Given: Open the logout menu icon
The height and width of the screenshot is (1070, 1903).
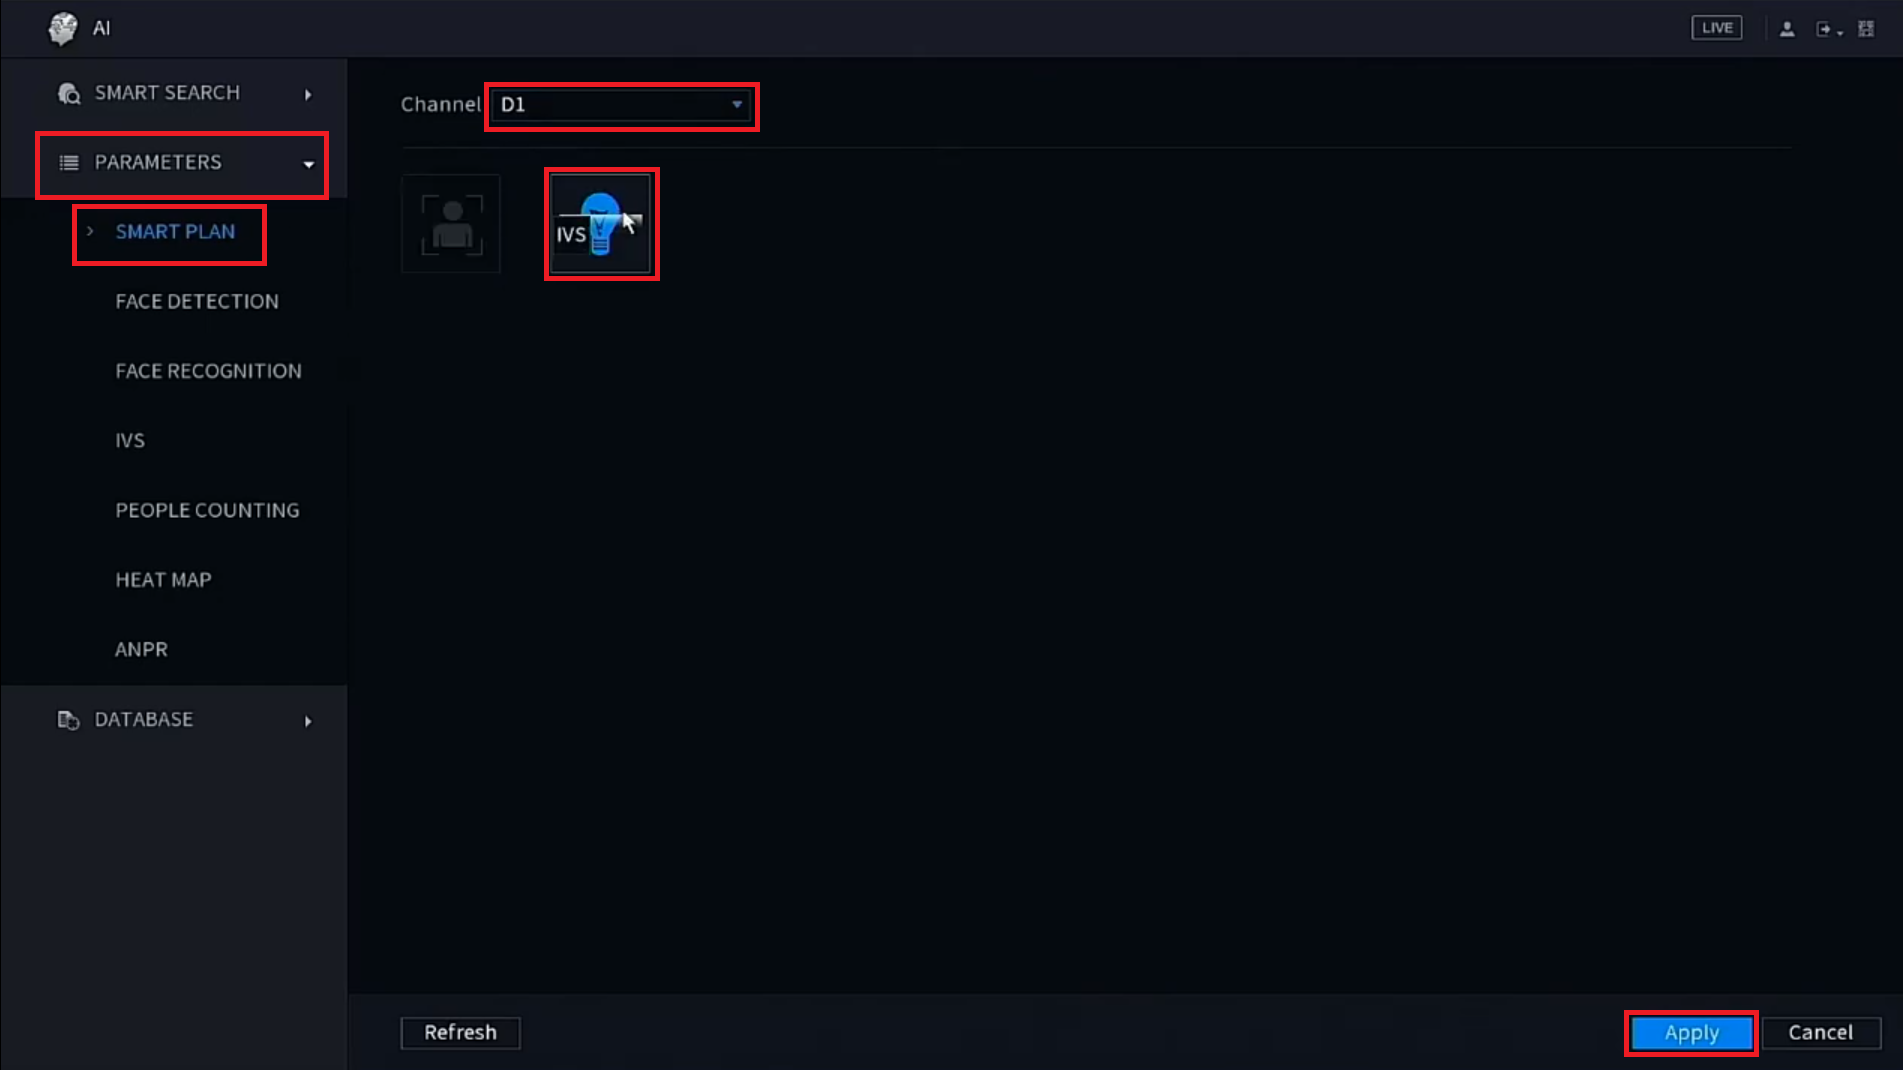Looking at the screenshot, I should [1828, 29].
